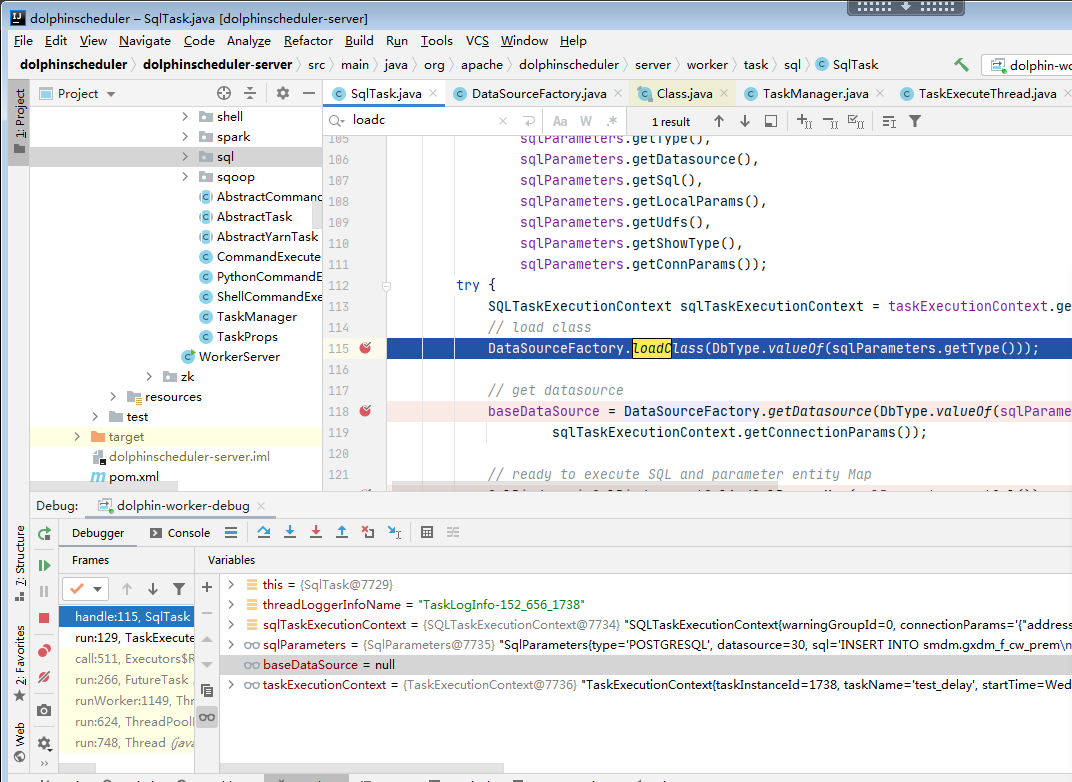Click thread dump camera icon
The height and width of the screenshot is (782, 1072).
pos(44,710)
